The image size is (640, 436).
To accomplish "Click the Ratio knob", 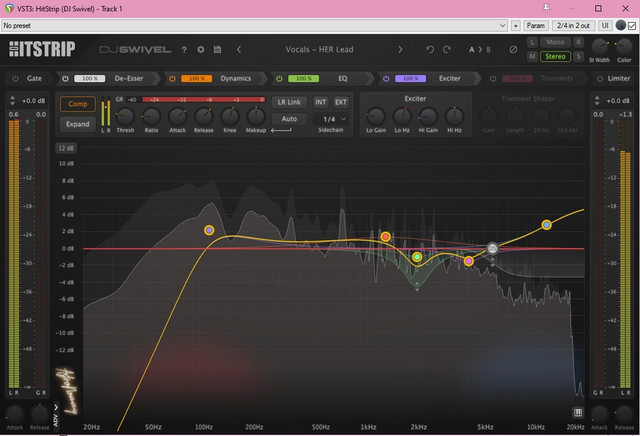I will 151,117.
